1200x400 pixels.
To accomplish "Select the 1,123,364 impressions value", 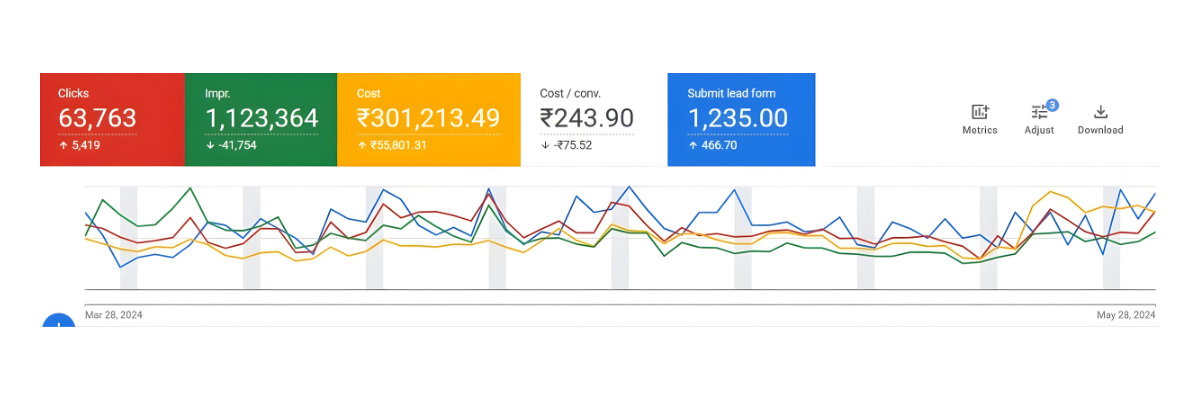I will coord(261,119).
